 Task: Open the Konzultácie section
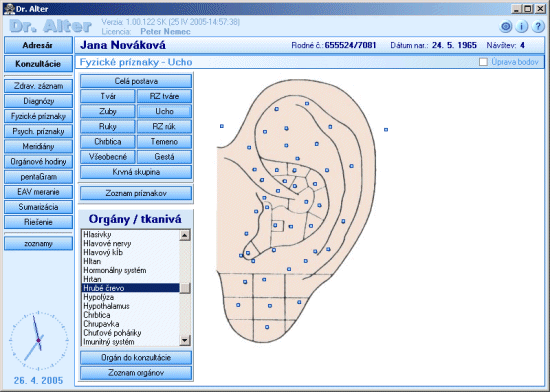38,64
